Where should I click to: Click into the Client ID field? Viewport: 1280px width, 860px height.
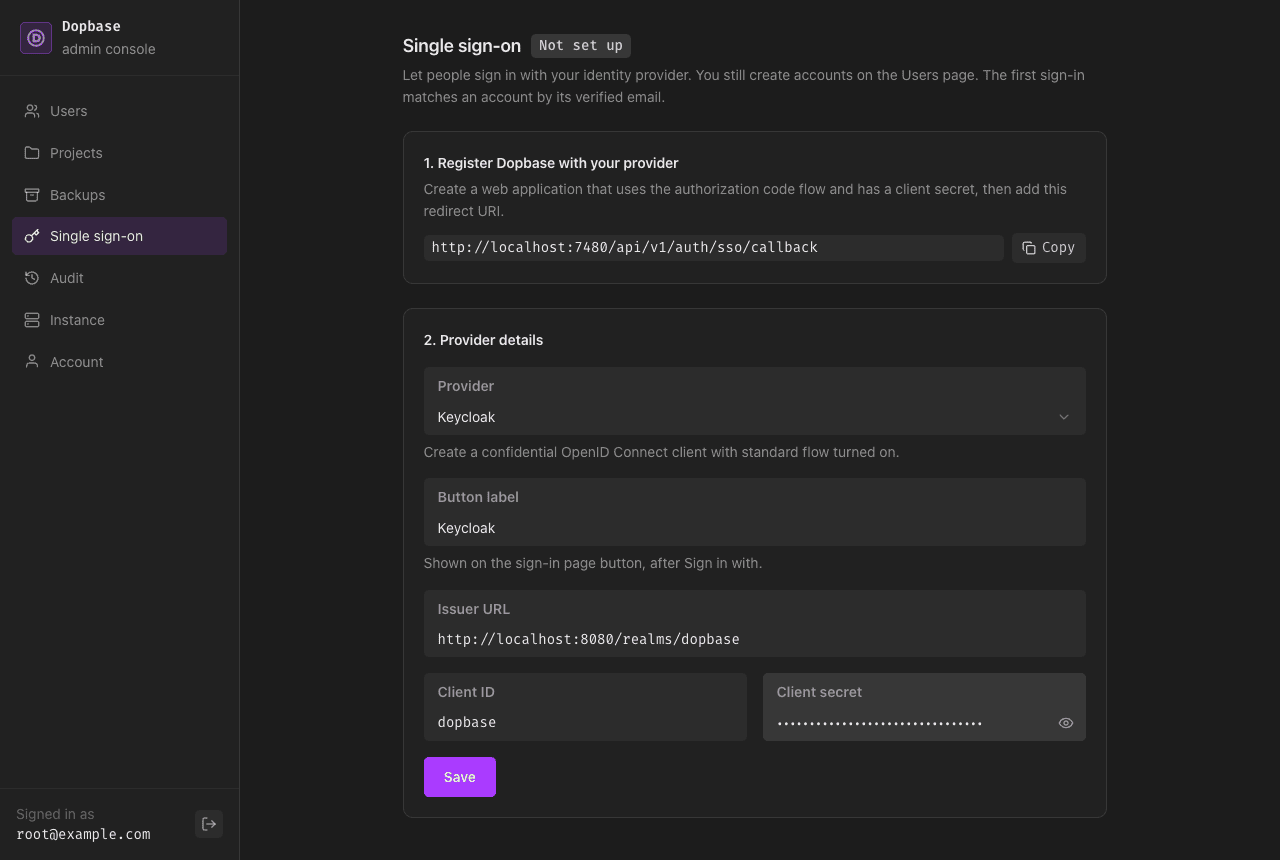(x=585, y=707)
